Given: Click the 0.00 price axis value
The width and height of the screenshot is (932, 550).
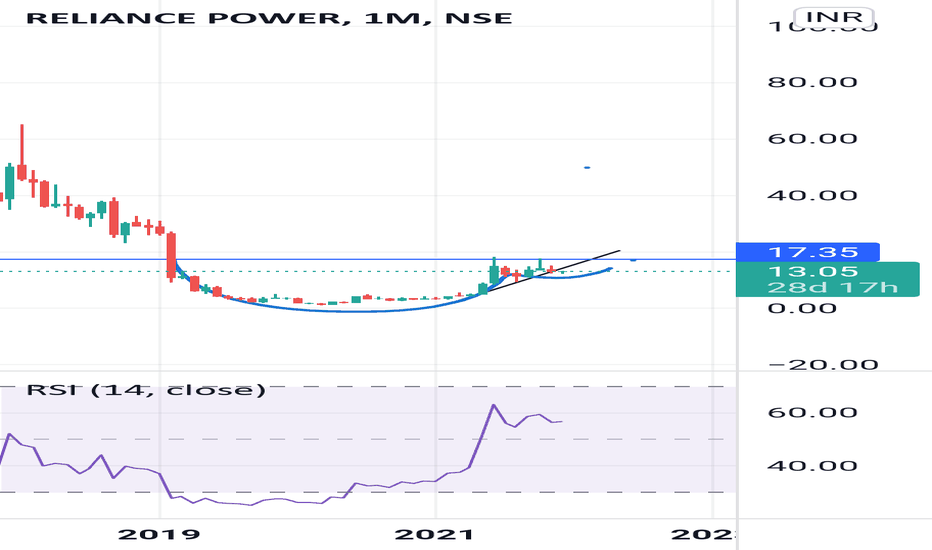Looking at the screenshot, I should pyautogui.click(x=802, y=308).
